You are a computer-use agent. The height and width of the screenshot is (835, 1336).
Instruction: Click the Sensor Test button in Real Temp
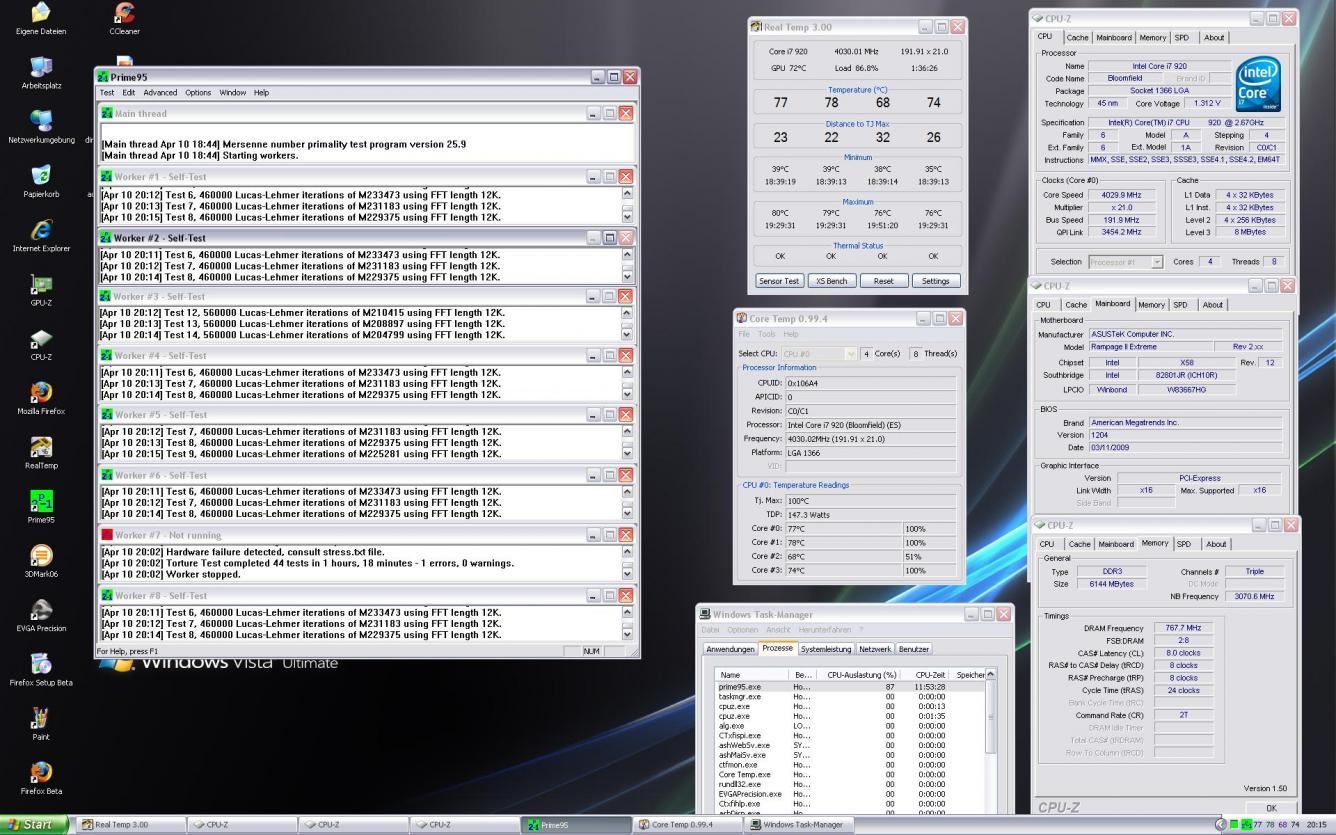click(x=778, y=281)
